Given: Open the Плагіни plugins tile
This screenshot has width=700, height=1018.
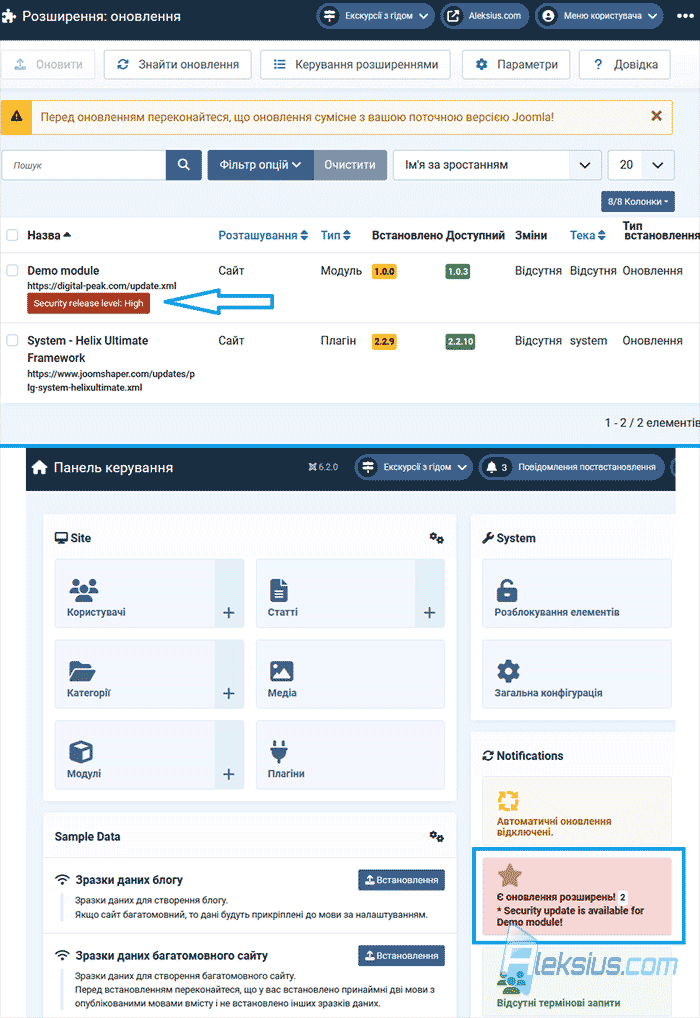Looking at the screenshot, I should pos(350,754).
